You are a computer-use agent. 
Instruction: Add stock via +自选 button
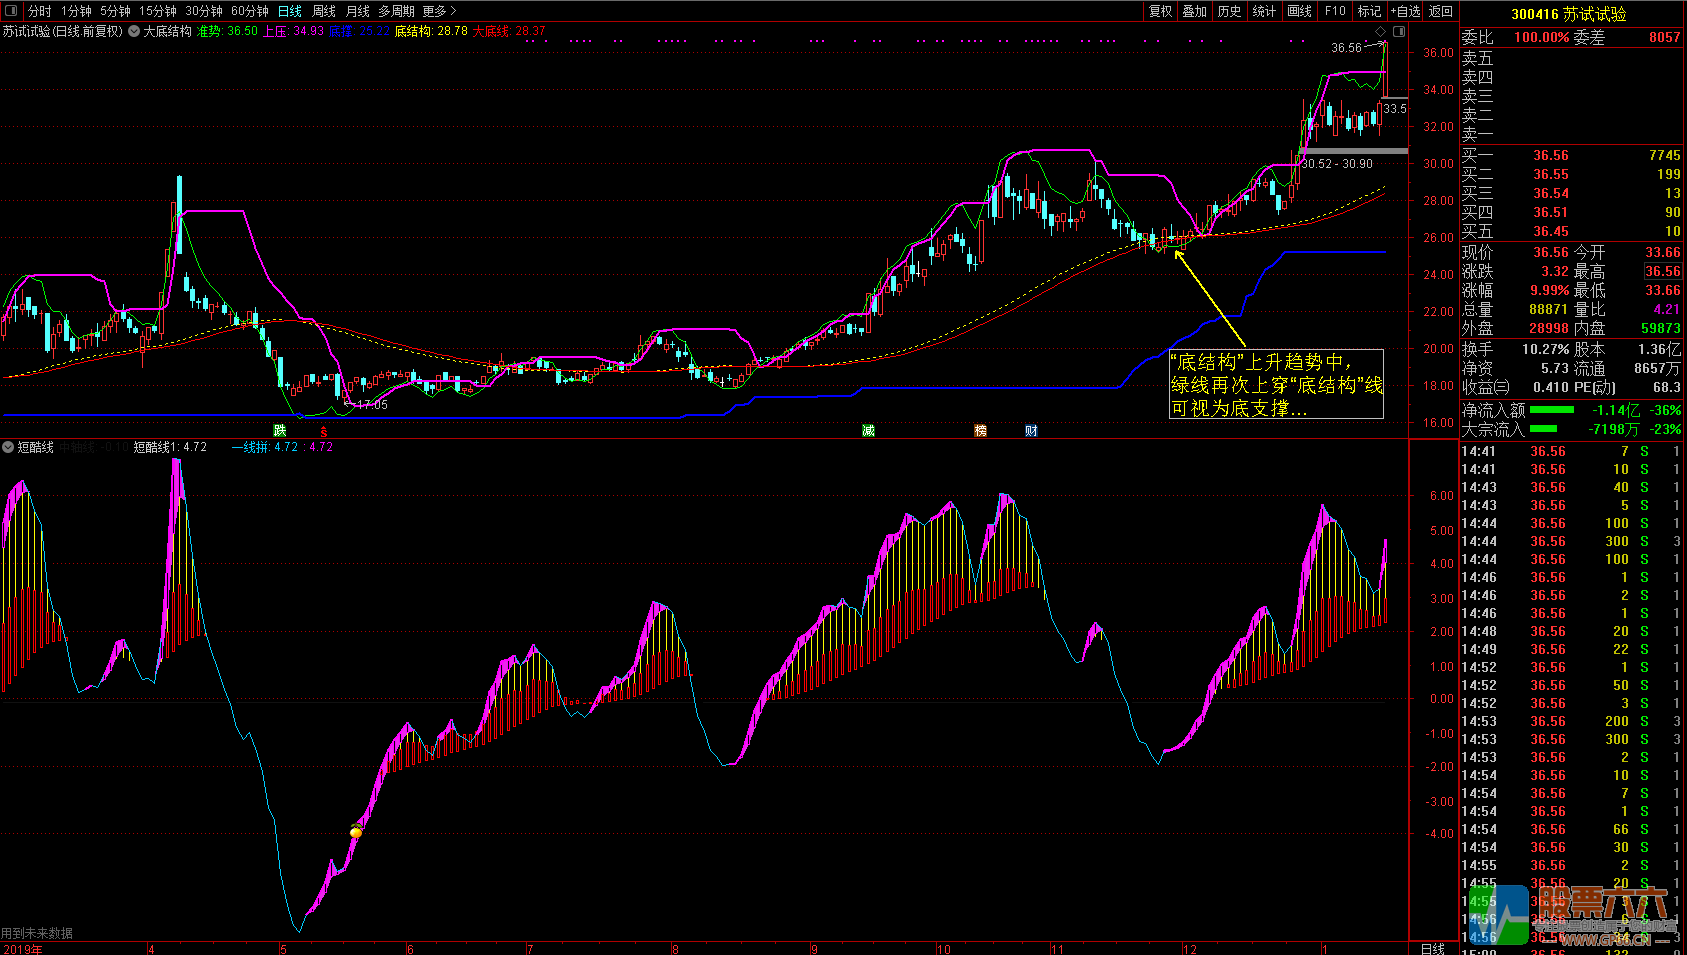tap(1405, 11)
